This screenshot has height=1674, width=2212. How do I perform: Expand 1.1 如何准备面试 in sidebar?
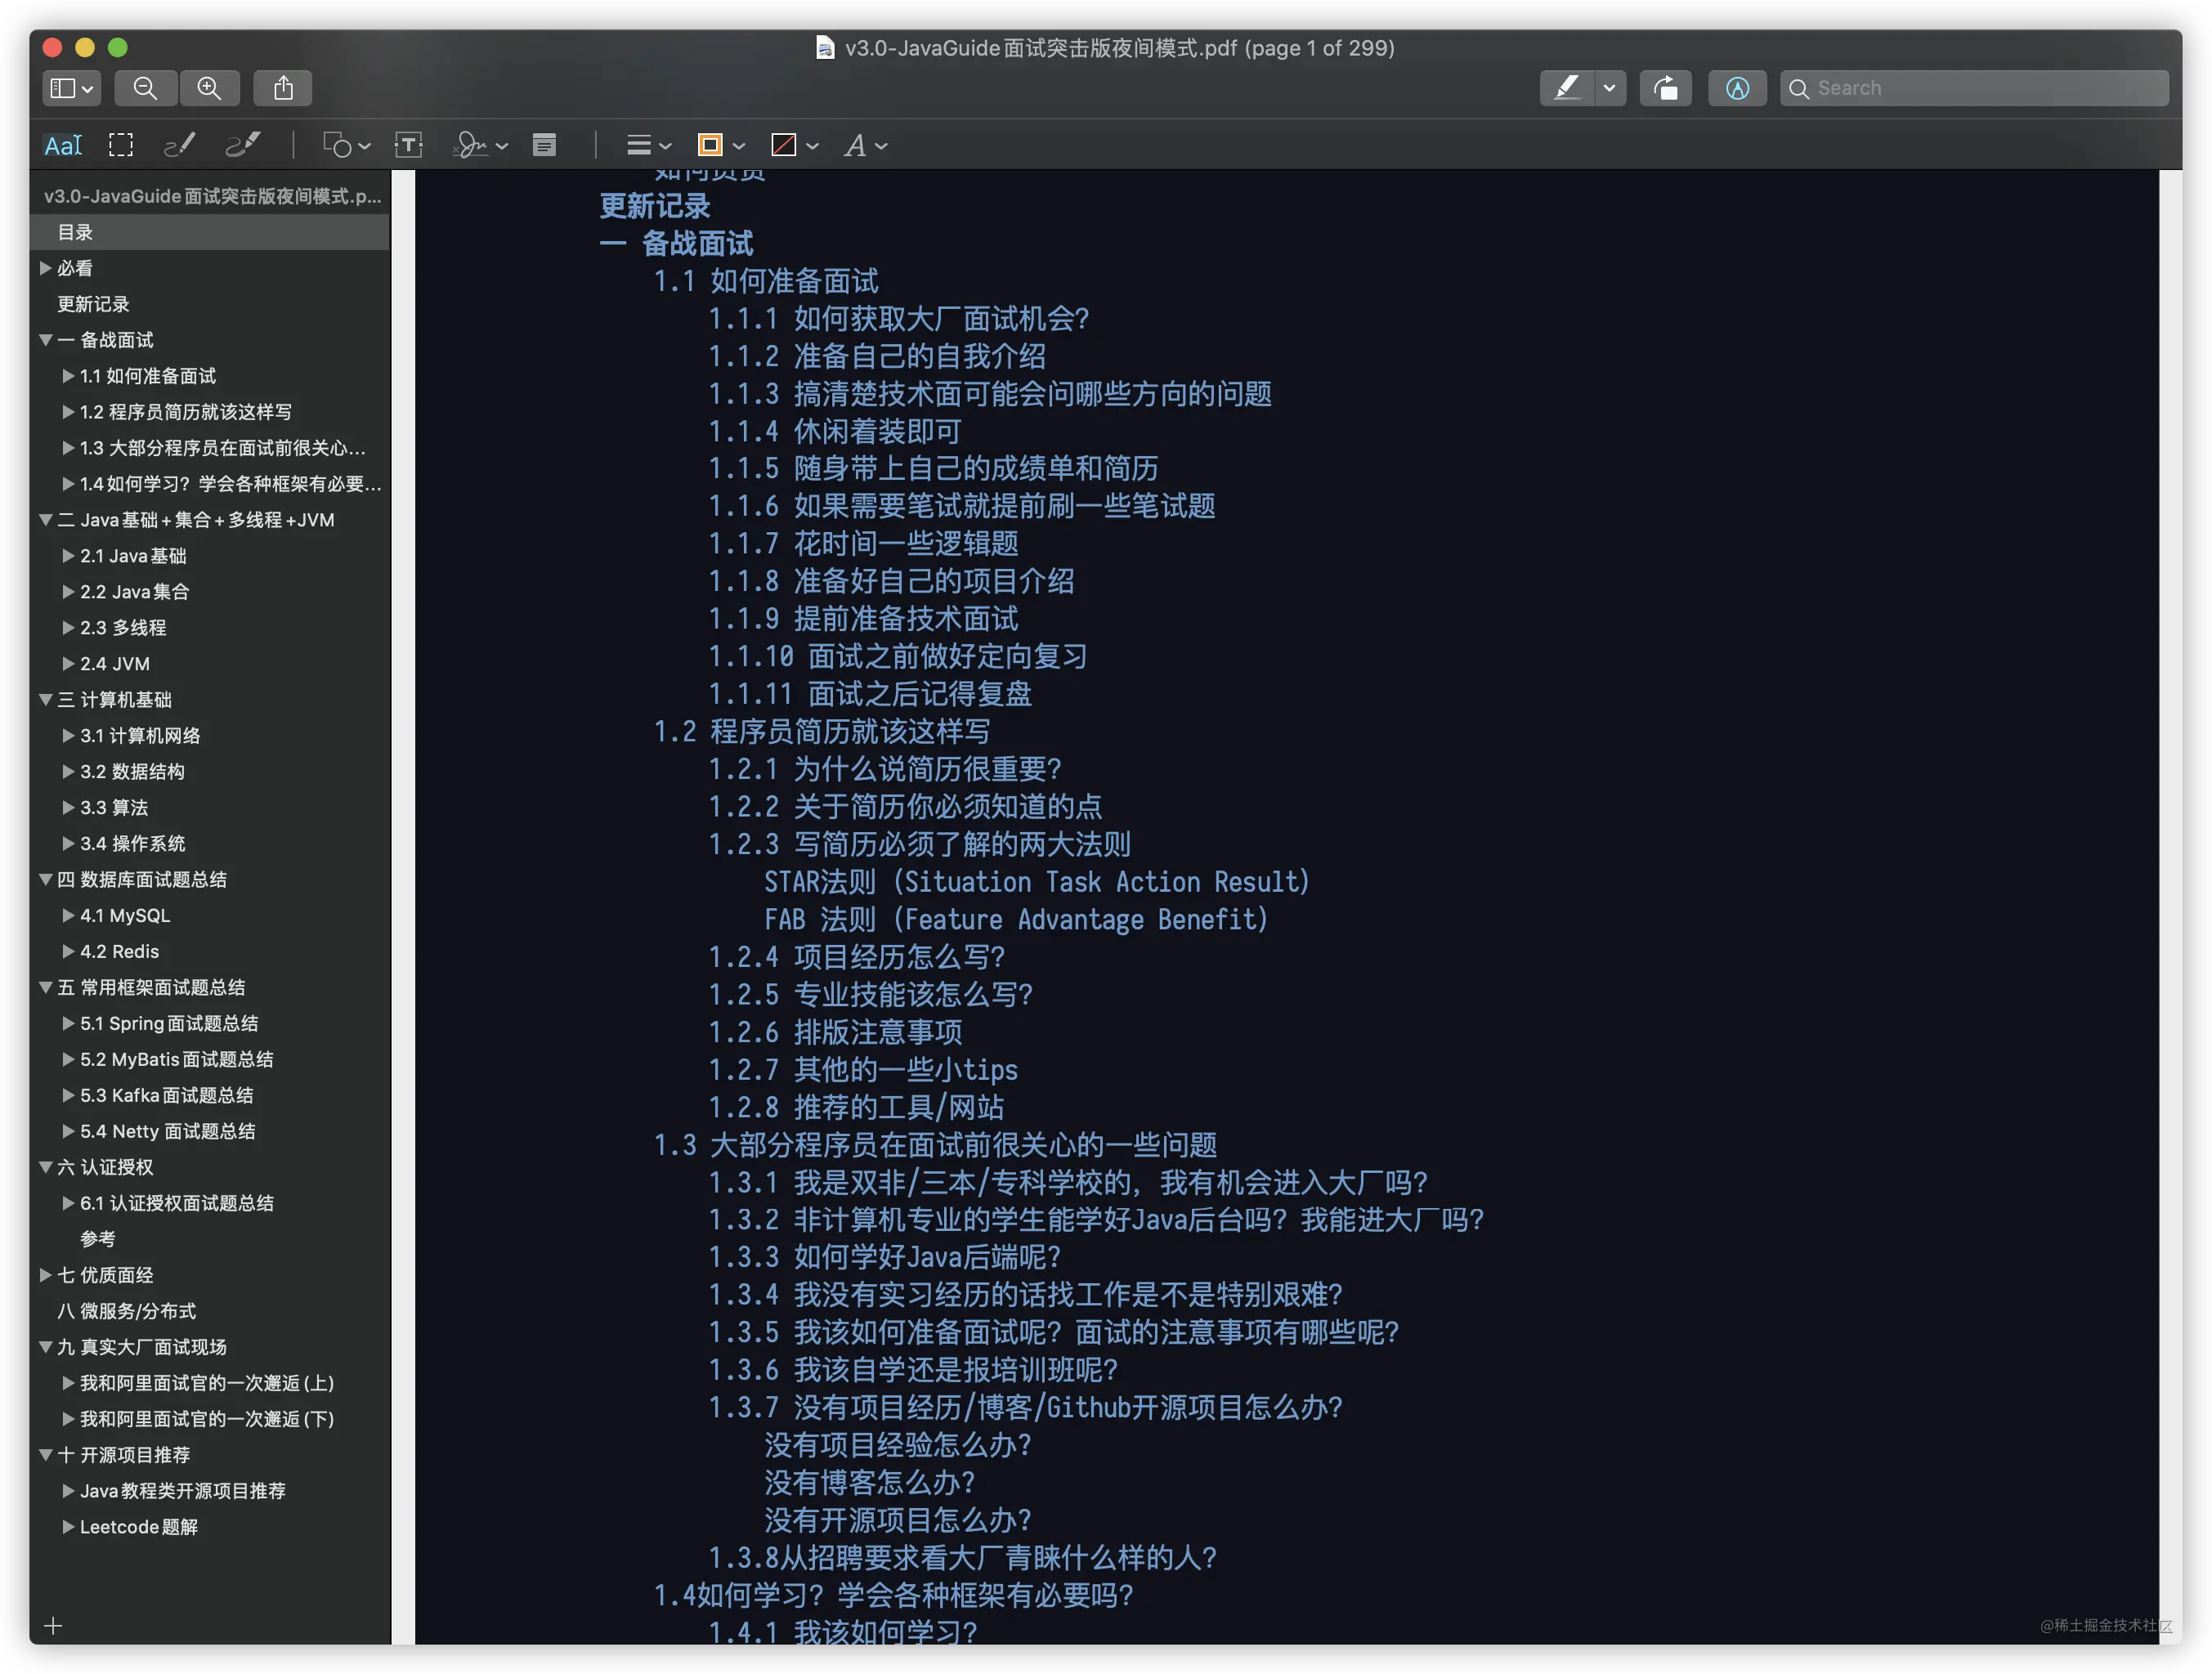tap(68, 376)
